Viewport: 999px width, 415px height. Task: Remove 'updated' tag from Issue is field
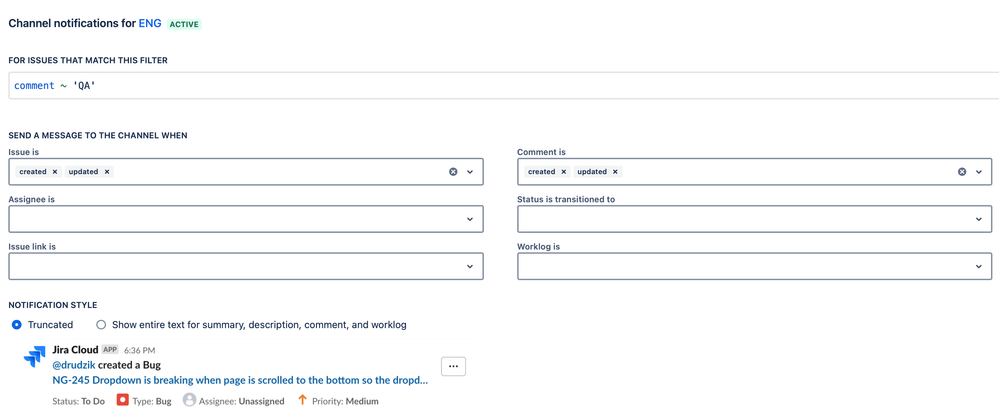pos(107,171)
